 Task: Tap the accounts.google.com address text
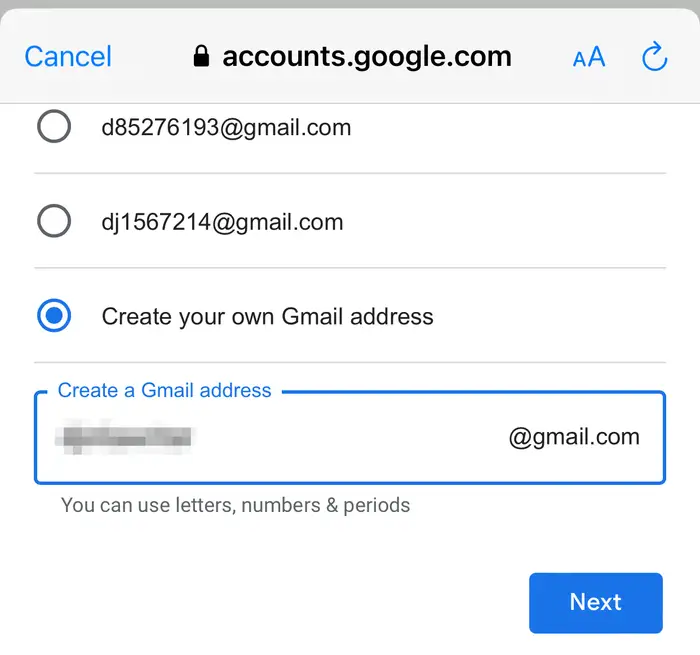click(x=367, y=57)
